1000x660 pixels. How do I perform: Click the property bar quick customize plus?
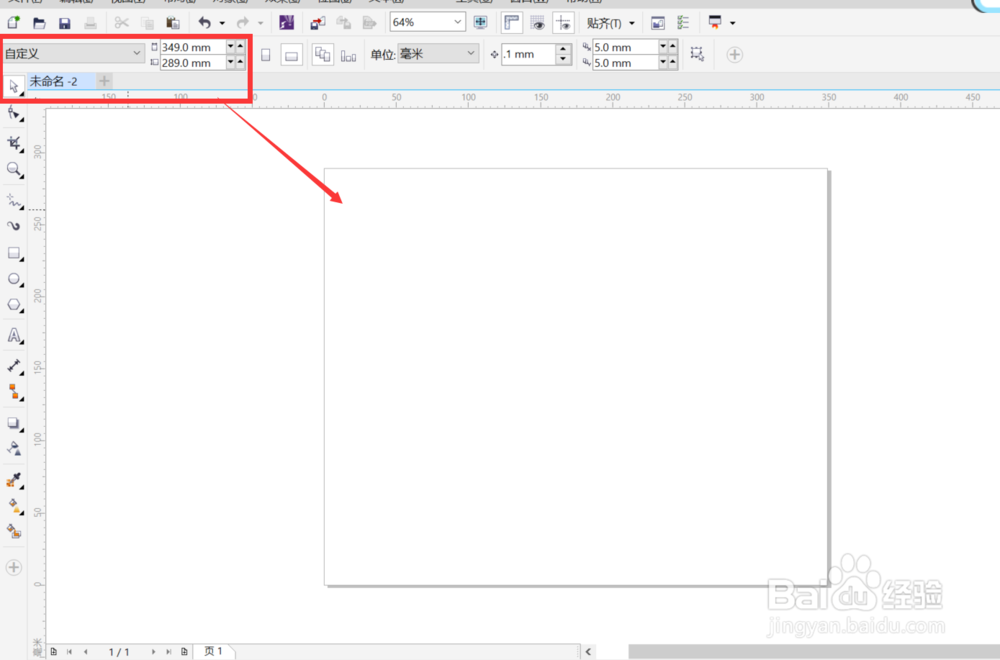point(735,55)
